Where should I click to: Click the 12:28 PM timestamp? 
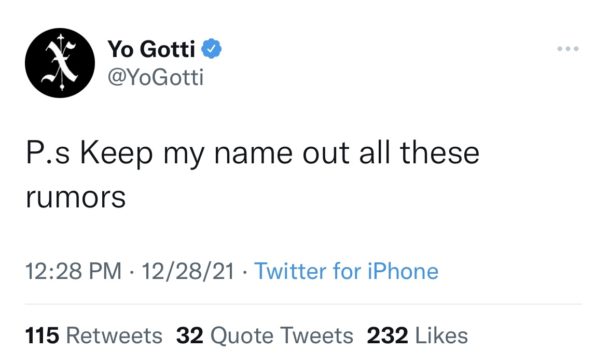(x=73, y=271)
